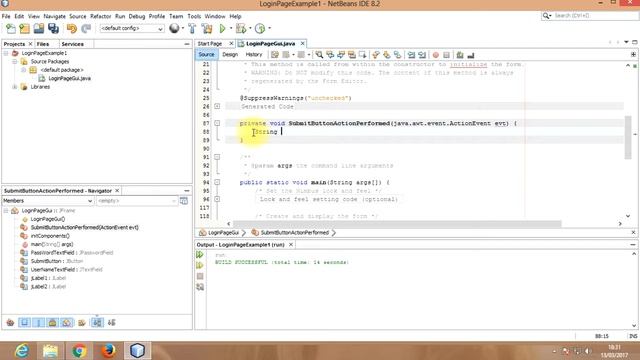Click the editor vertical scrollbar thumb
The image size is (640, 360).
[x=628, y=138]
